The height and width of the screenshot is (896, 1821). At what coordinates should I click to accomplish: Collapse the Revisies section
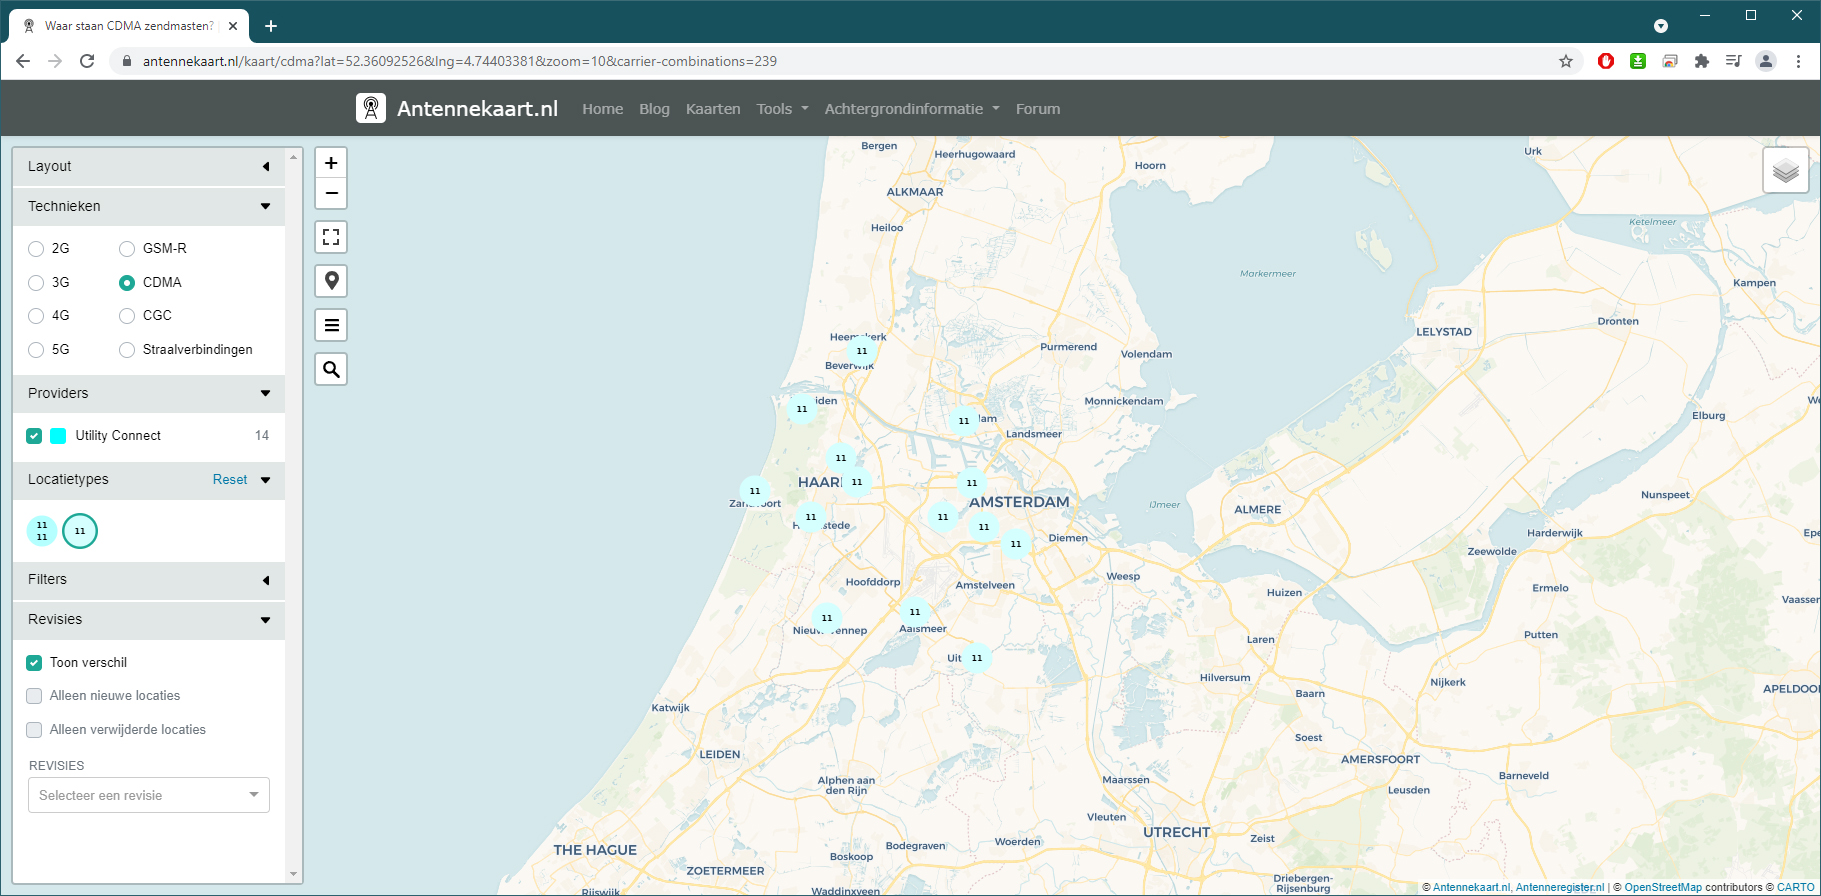149,619
